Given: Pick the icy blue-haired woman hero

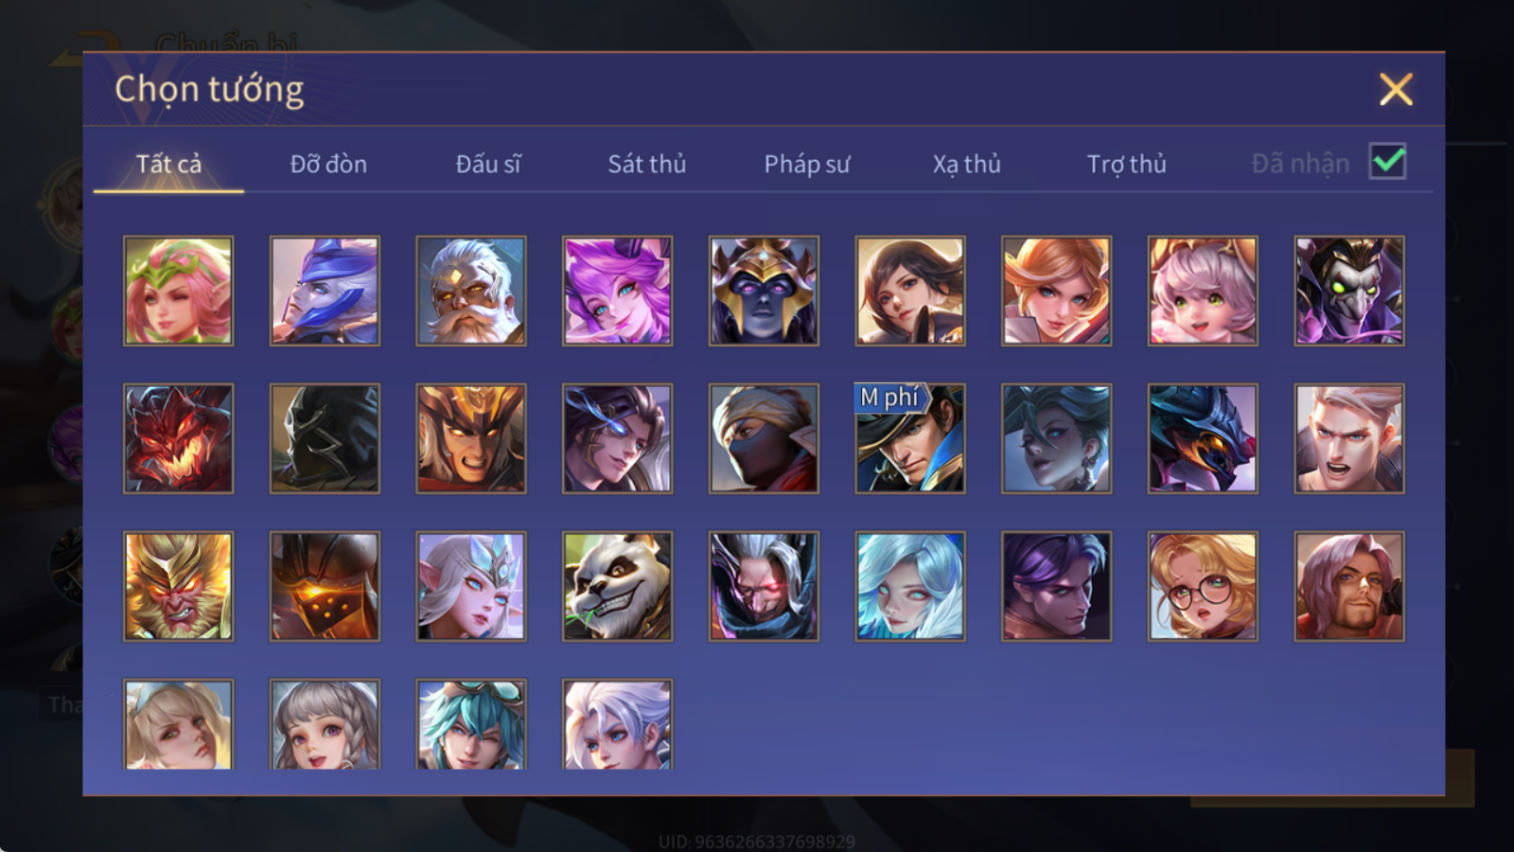Looking at the screenshot, I should 910,586.
